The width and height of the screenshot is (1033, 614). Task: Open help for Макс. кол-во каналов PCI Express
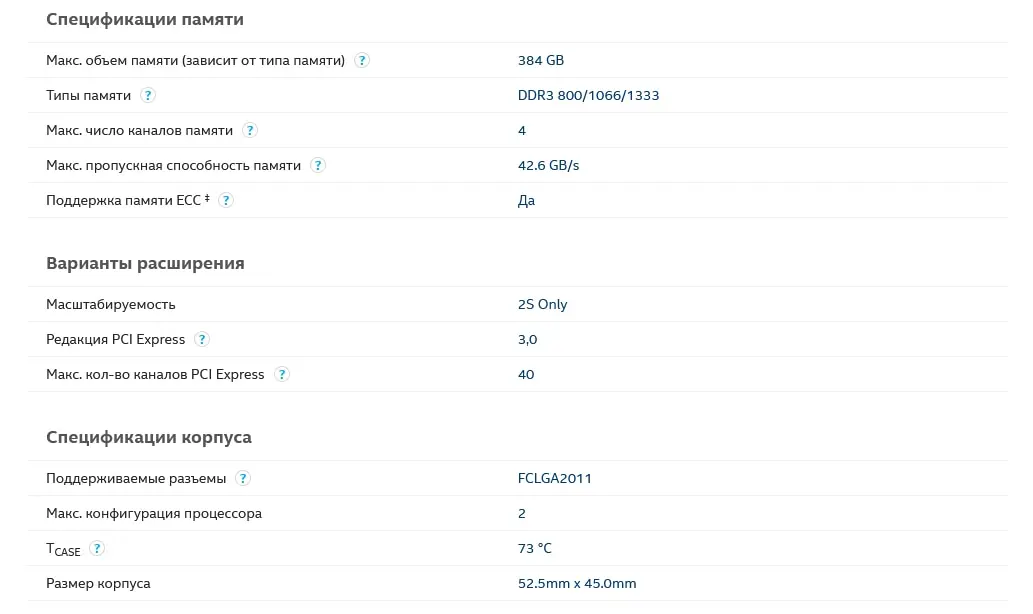[x=282, y=374]
